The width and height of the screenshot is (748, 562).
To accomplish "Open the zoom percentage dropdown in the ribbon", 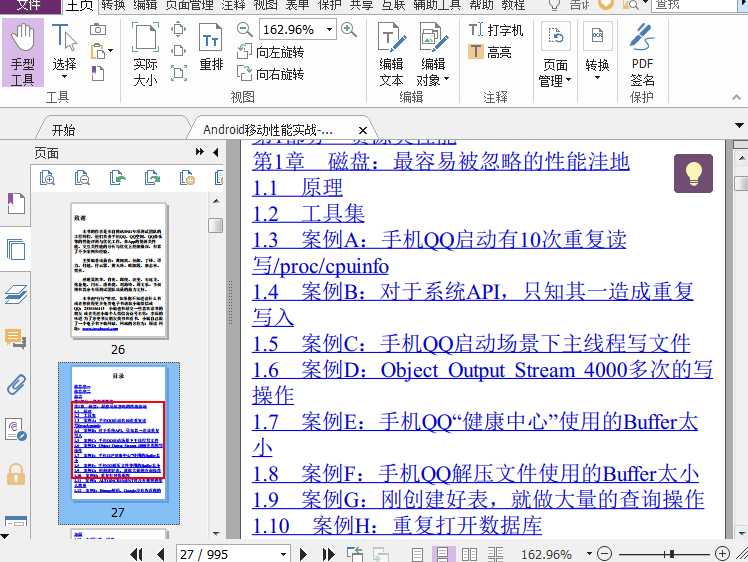I will (329, 30).
